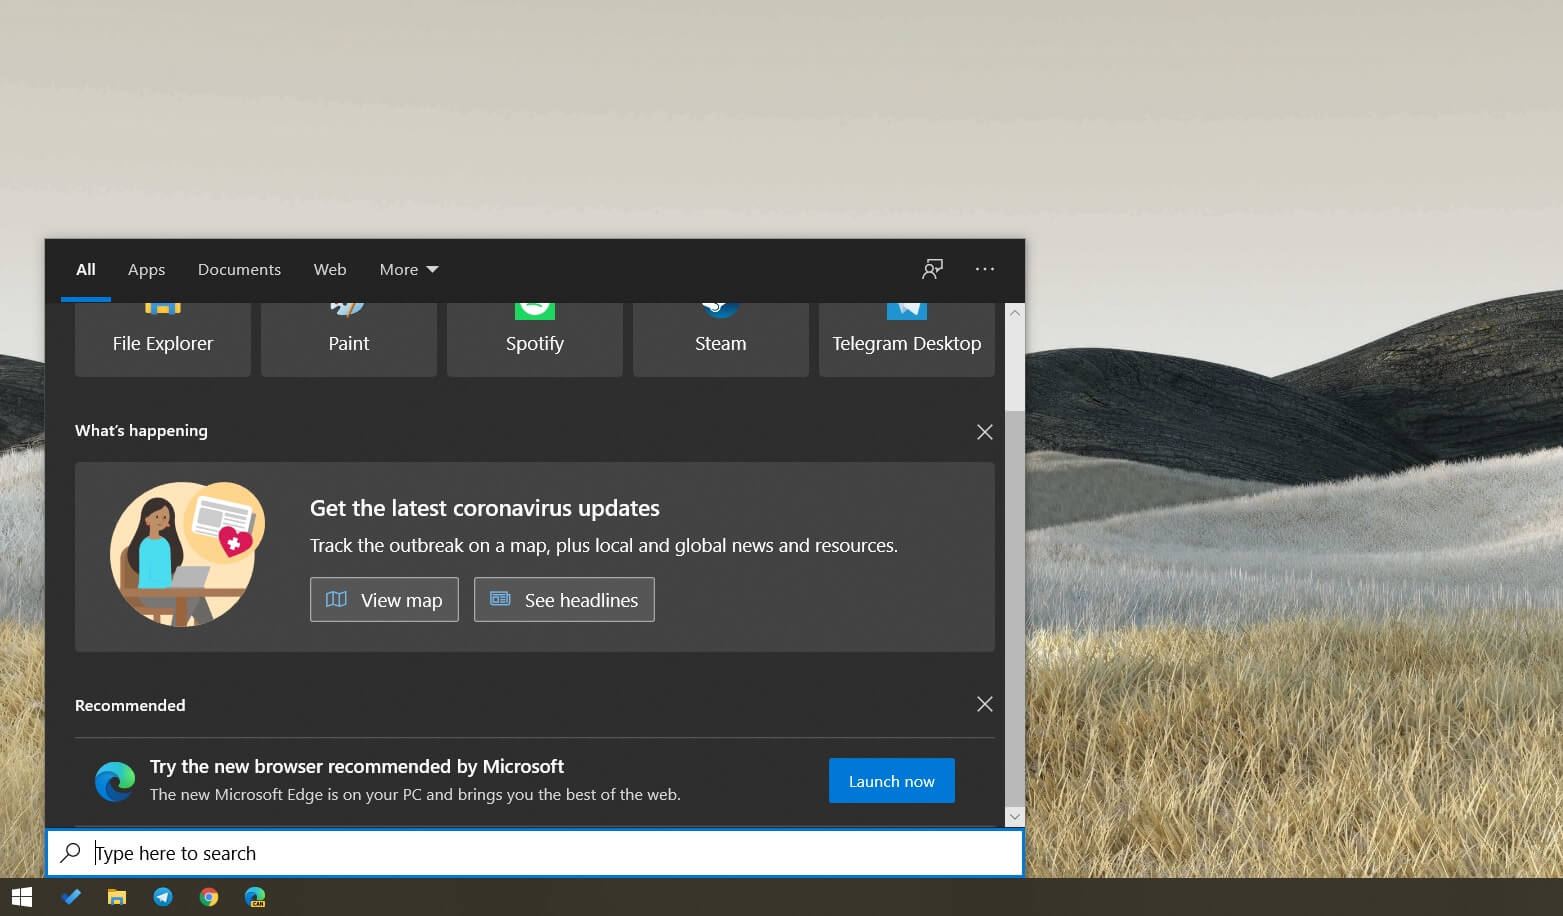Click See headlines for coronavirus news

click(x=563, y=599)
